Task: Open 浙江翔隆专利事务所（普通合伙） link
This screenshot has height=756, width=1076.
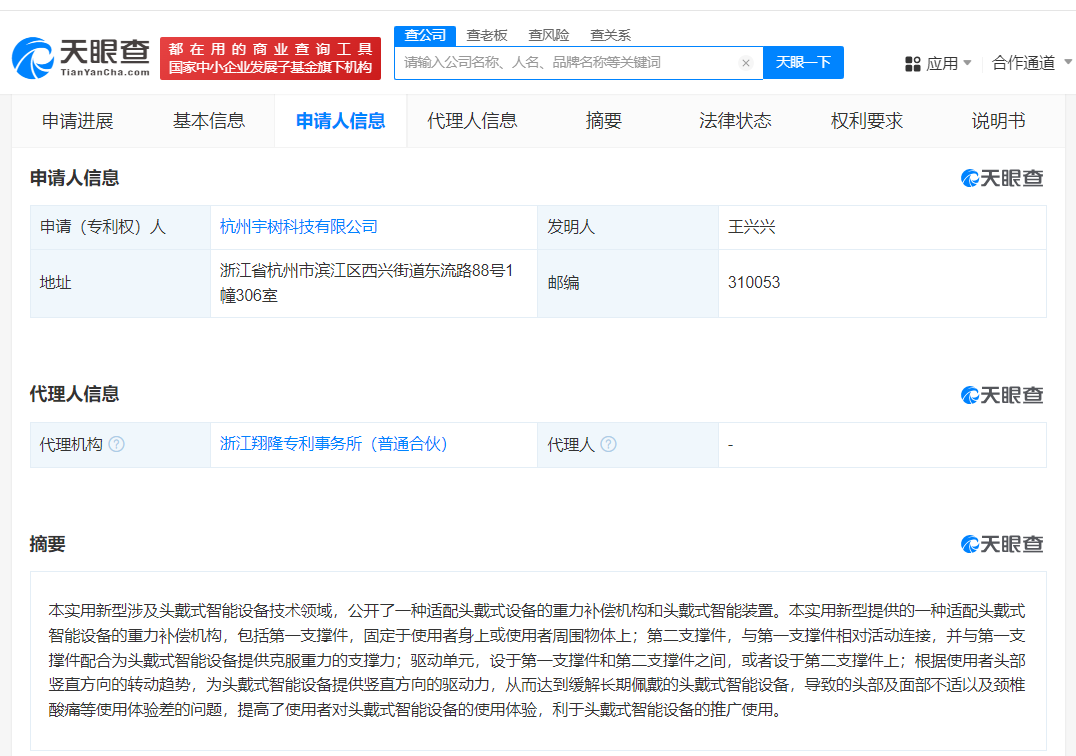Action: point(334,444)
